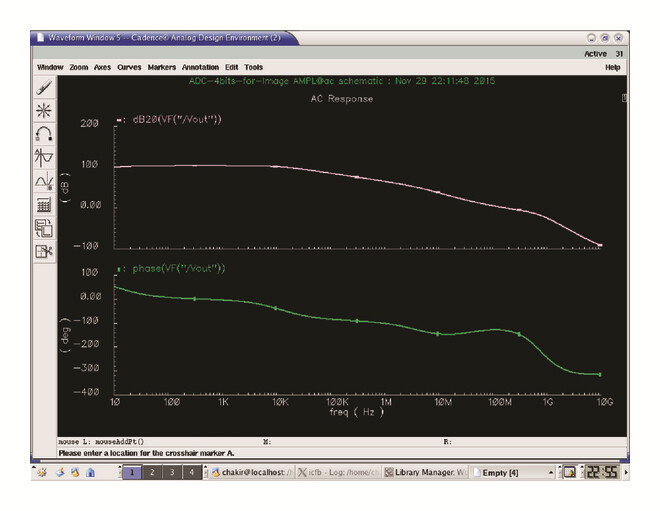This screenshot has width=660, height=511.
Task: Click the ( dB ) y-axis label
Action: [x=65, y=188]
